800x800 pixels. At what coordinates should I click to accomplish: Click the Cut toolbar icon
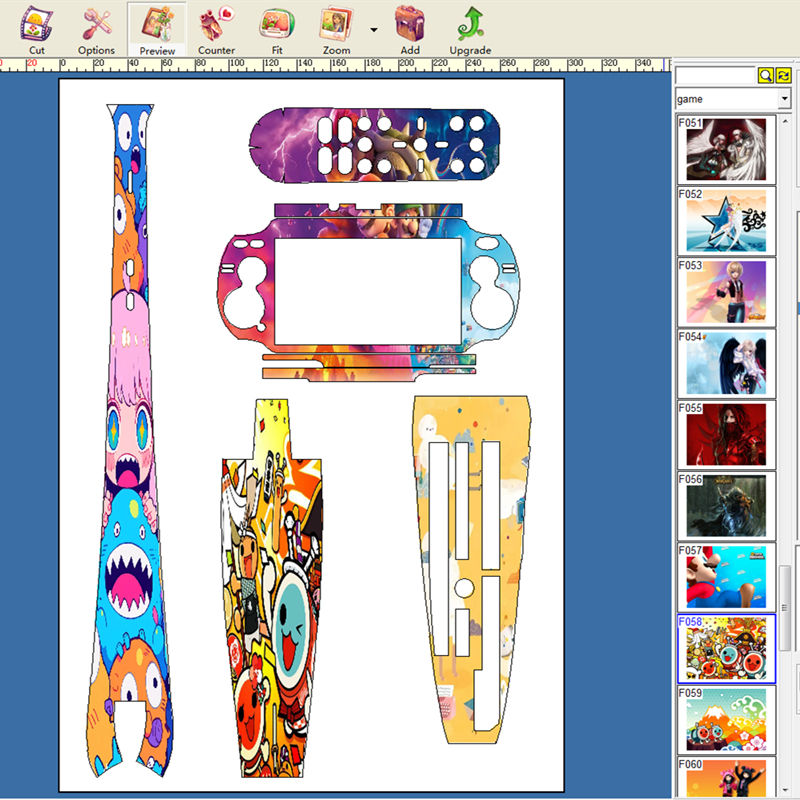pyautogui.click(x=36, y=29)
